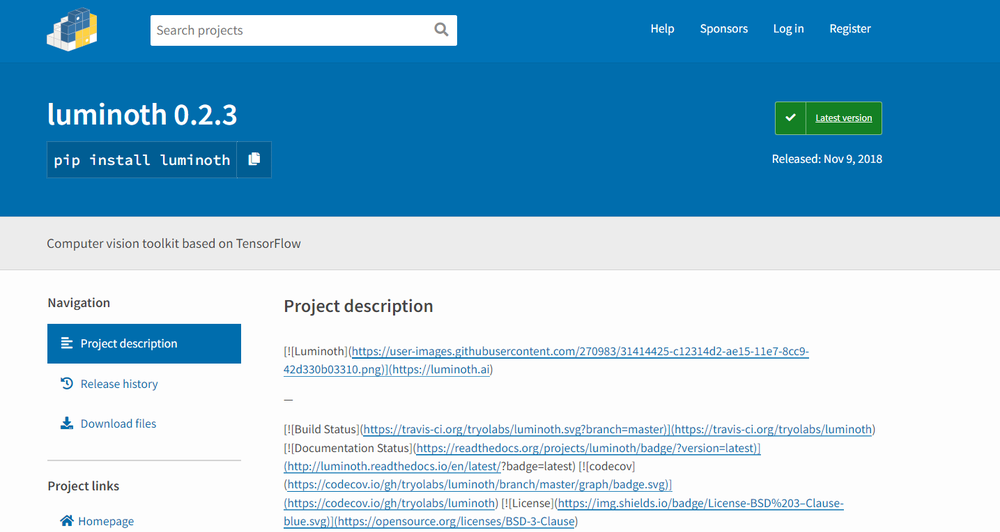Click the green checkmark icon

tap(790, 118)
